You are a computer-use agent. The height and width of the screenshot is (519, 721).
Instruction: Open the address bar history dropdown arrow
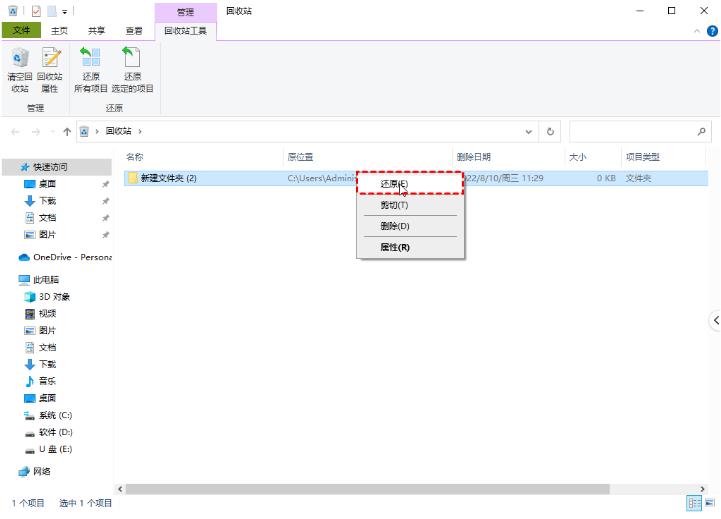click(528, 132)
